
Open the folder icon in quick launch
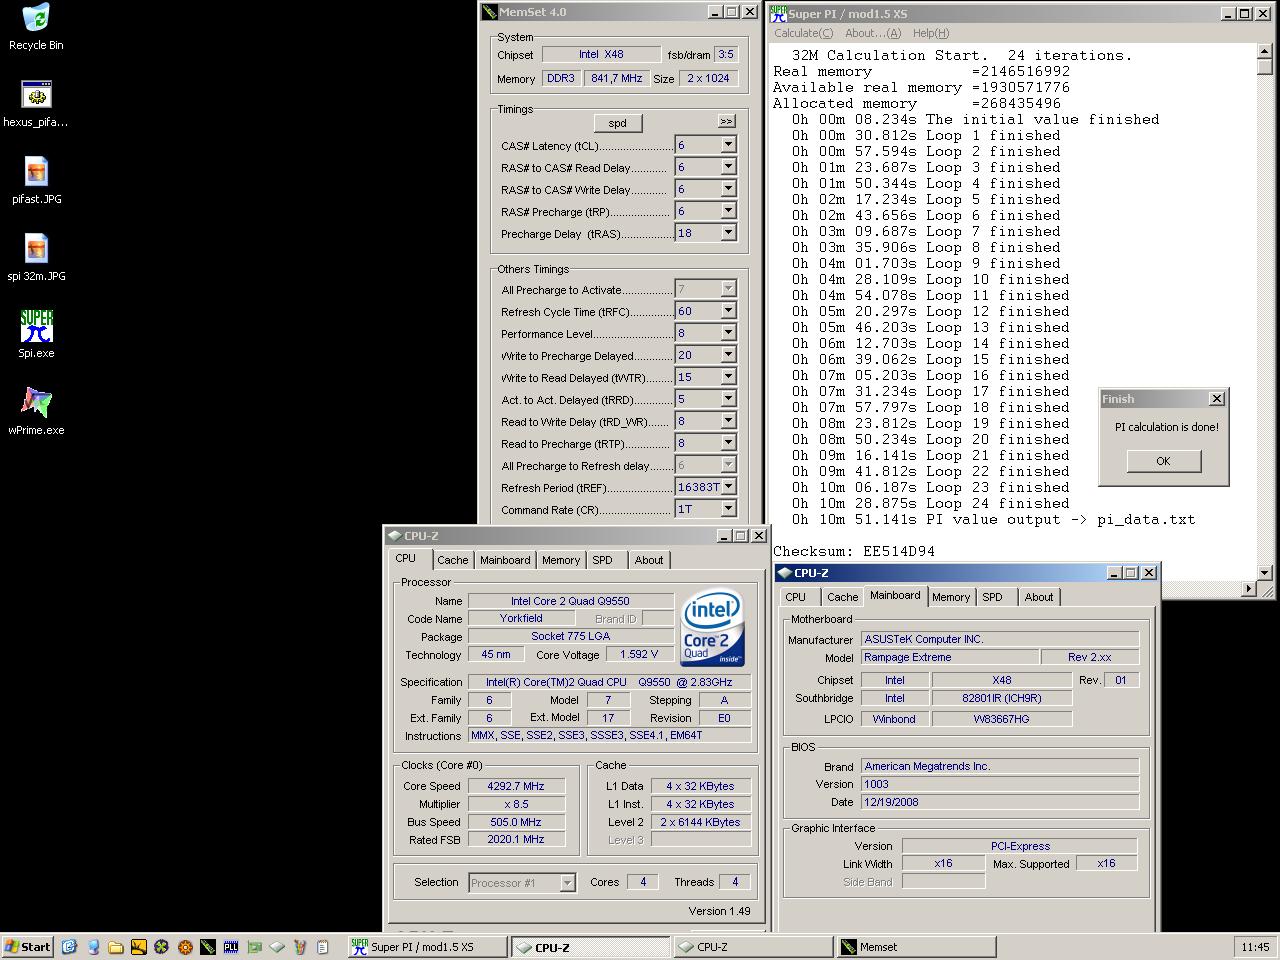pyautogui.click(x=115, y=947)
